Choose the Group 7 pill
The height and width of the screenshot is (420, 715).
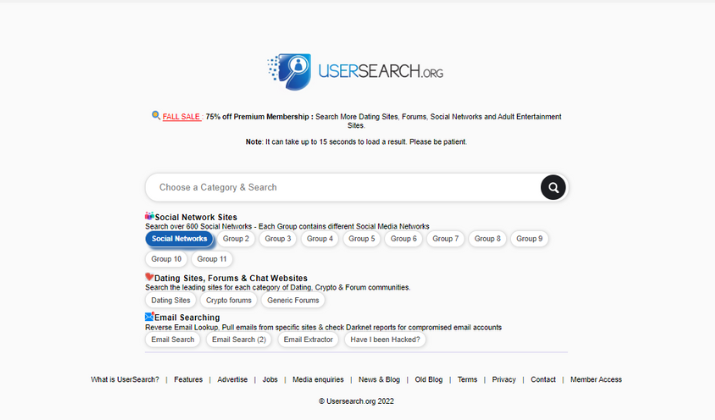pos(446,239)
